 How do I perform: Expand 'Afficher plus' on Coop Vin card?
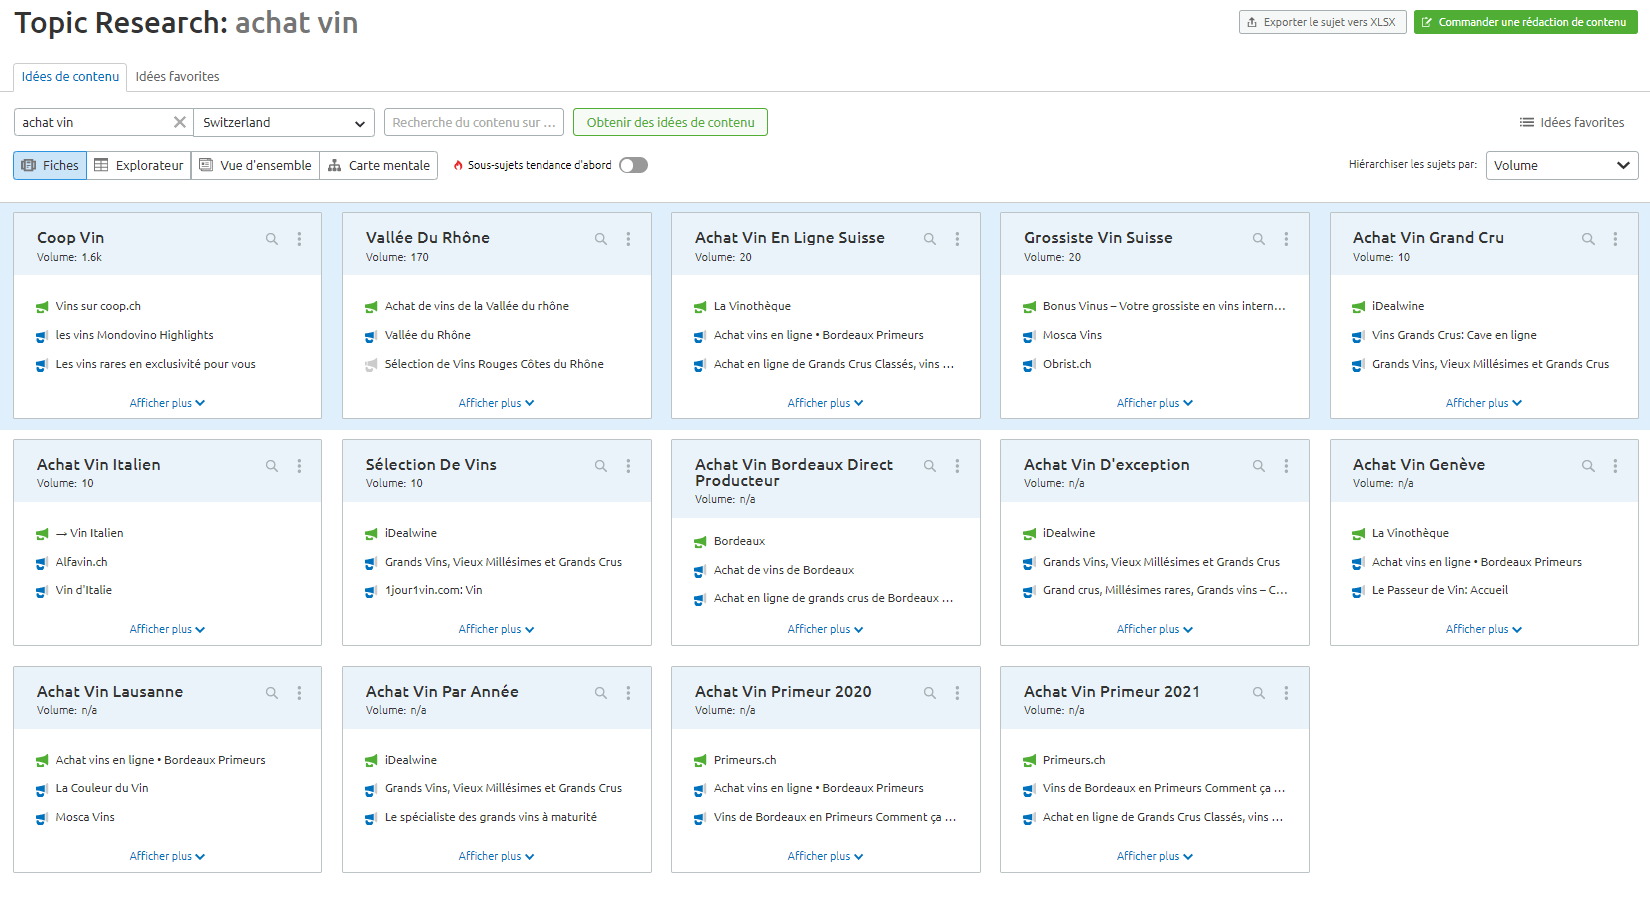click(x=167, y=403)
